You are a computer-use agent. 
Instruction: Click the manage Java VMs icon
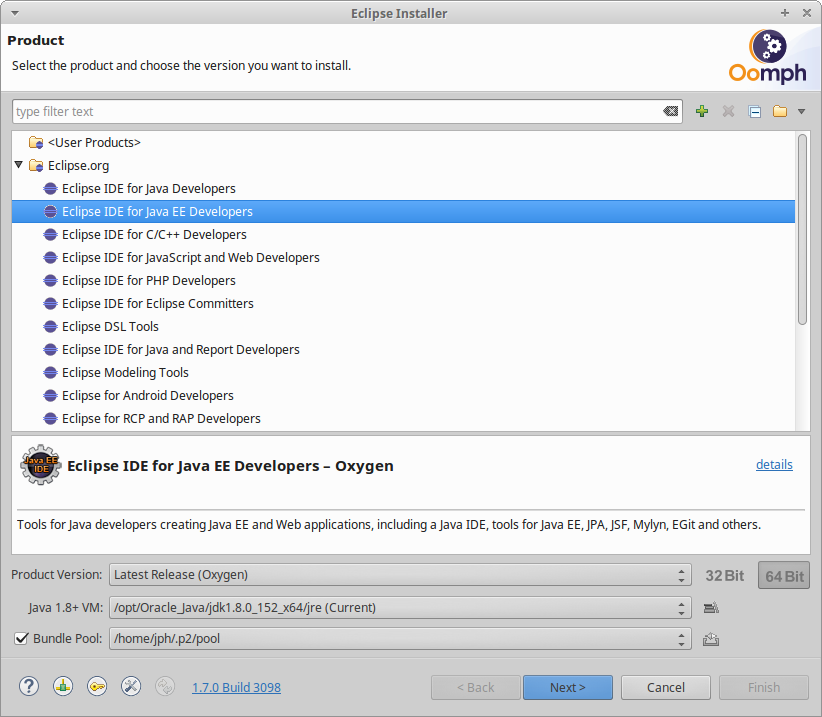click(711, 608)
